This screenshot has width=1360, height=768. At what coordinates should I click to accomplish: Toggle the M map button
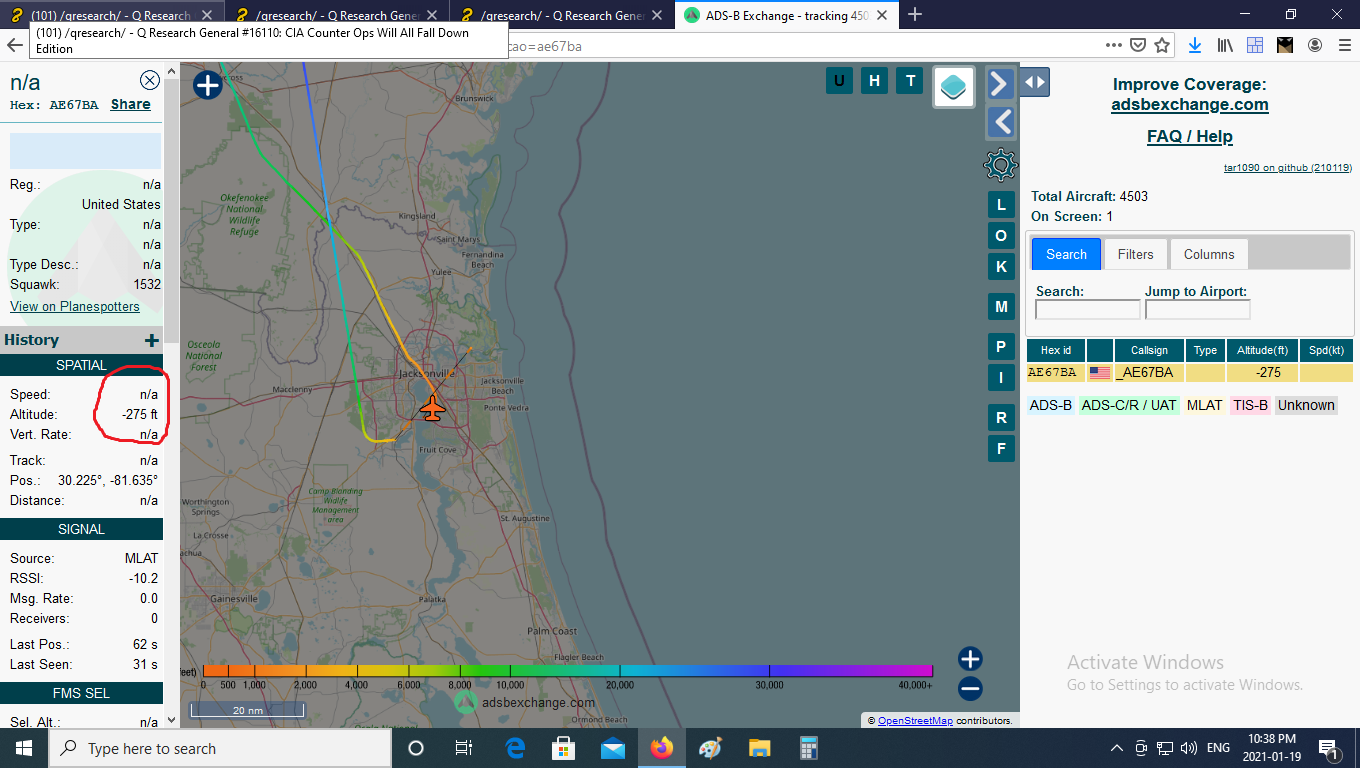pos(1001,306)
